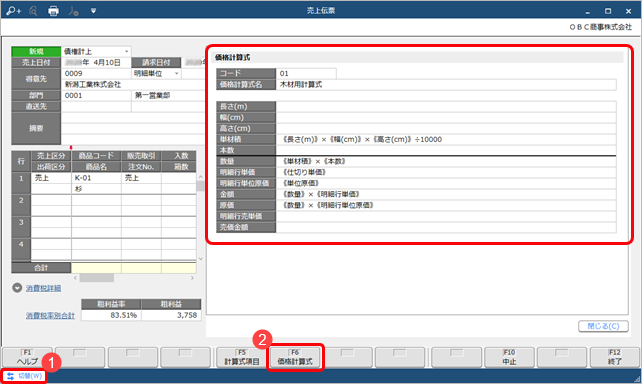Screen dimensions: 642x384
Task: Click the 粗利益率 value 83.51%
Action: pos(111,315)
